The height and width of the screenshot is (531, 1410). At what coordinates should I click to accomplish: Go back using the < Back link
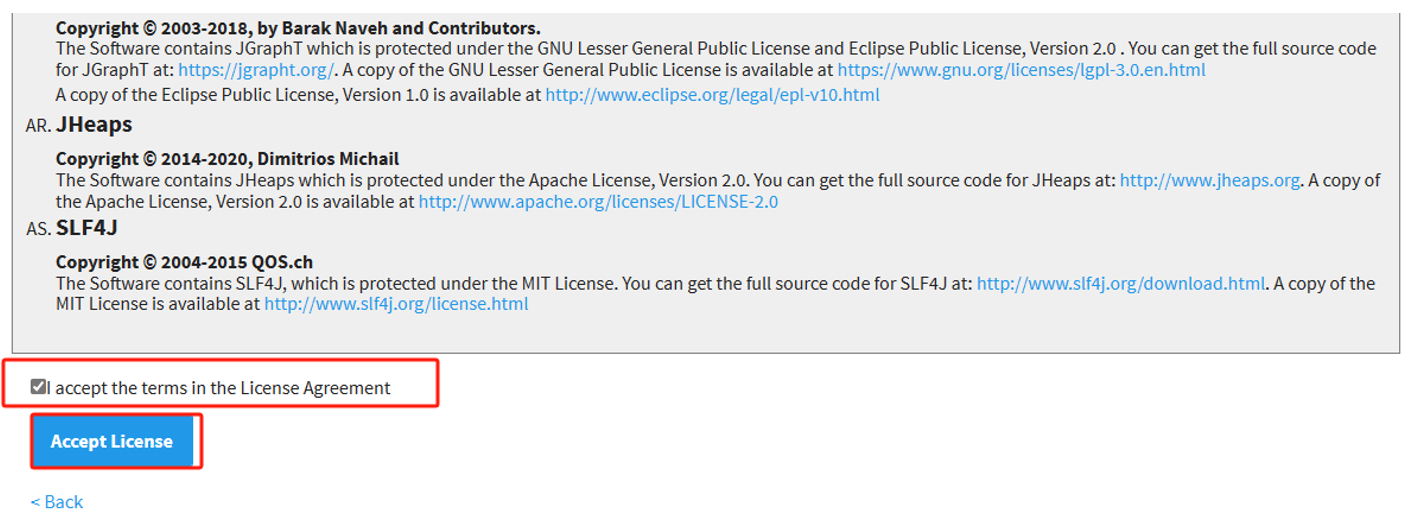[57, 502]
